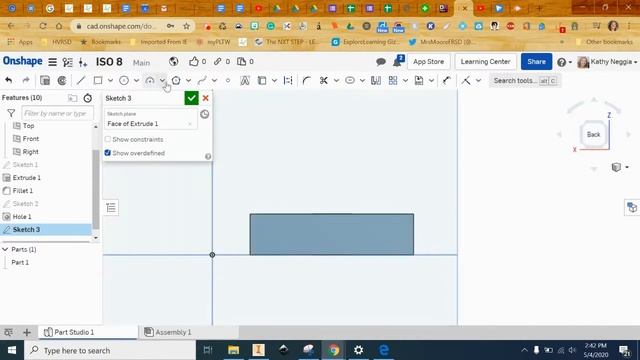Viewport: 640px width, 360px height.
Task: Click the Search tools field
Action: pyautogui.click(x=524, y=80)
